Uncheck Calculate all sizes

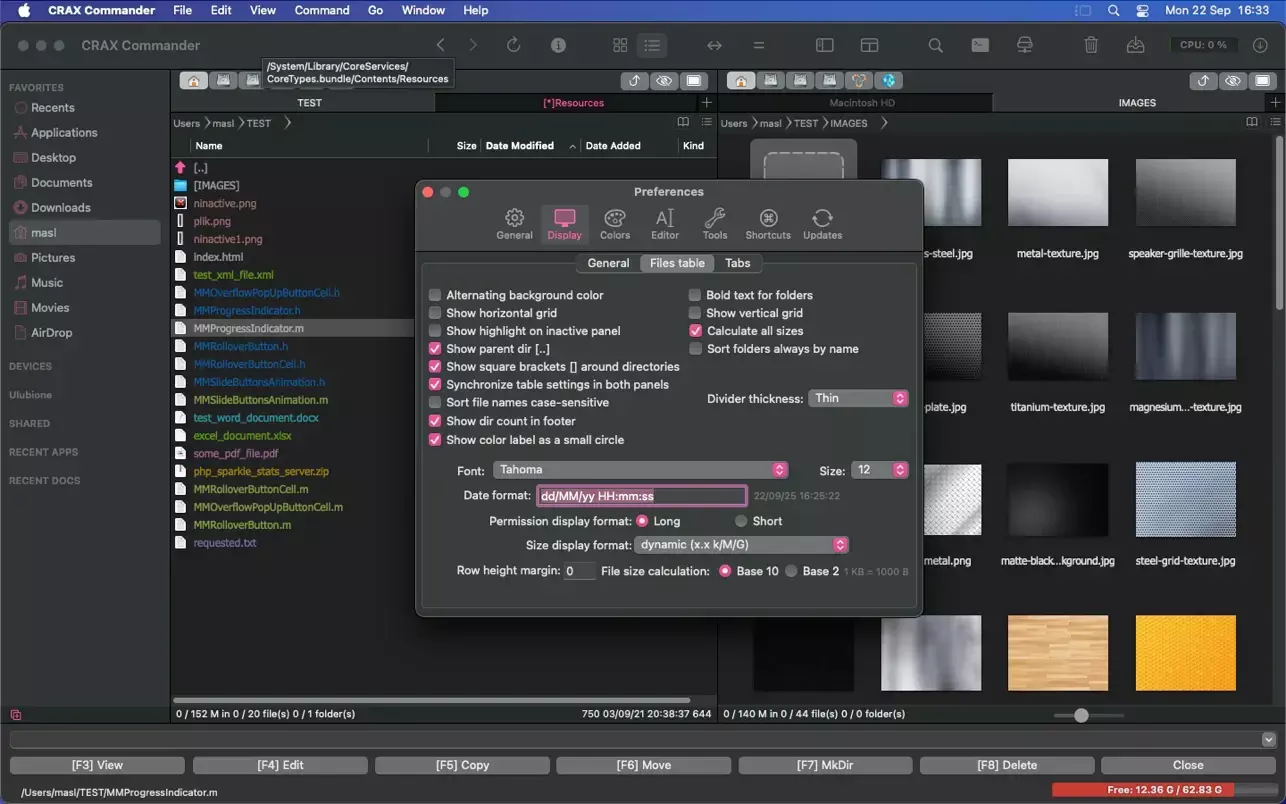[695, 331]
